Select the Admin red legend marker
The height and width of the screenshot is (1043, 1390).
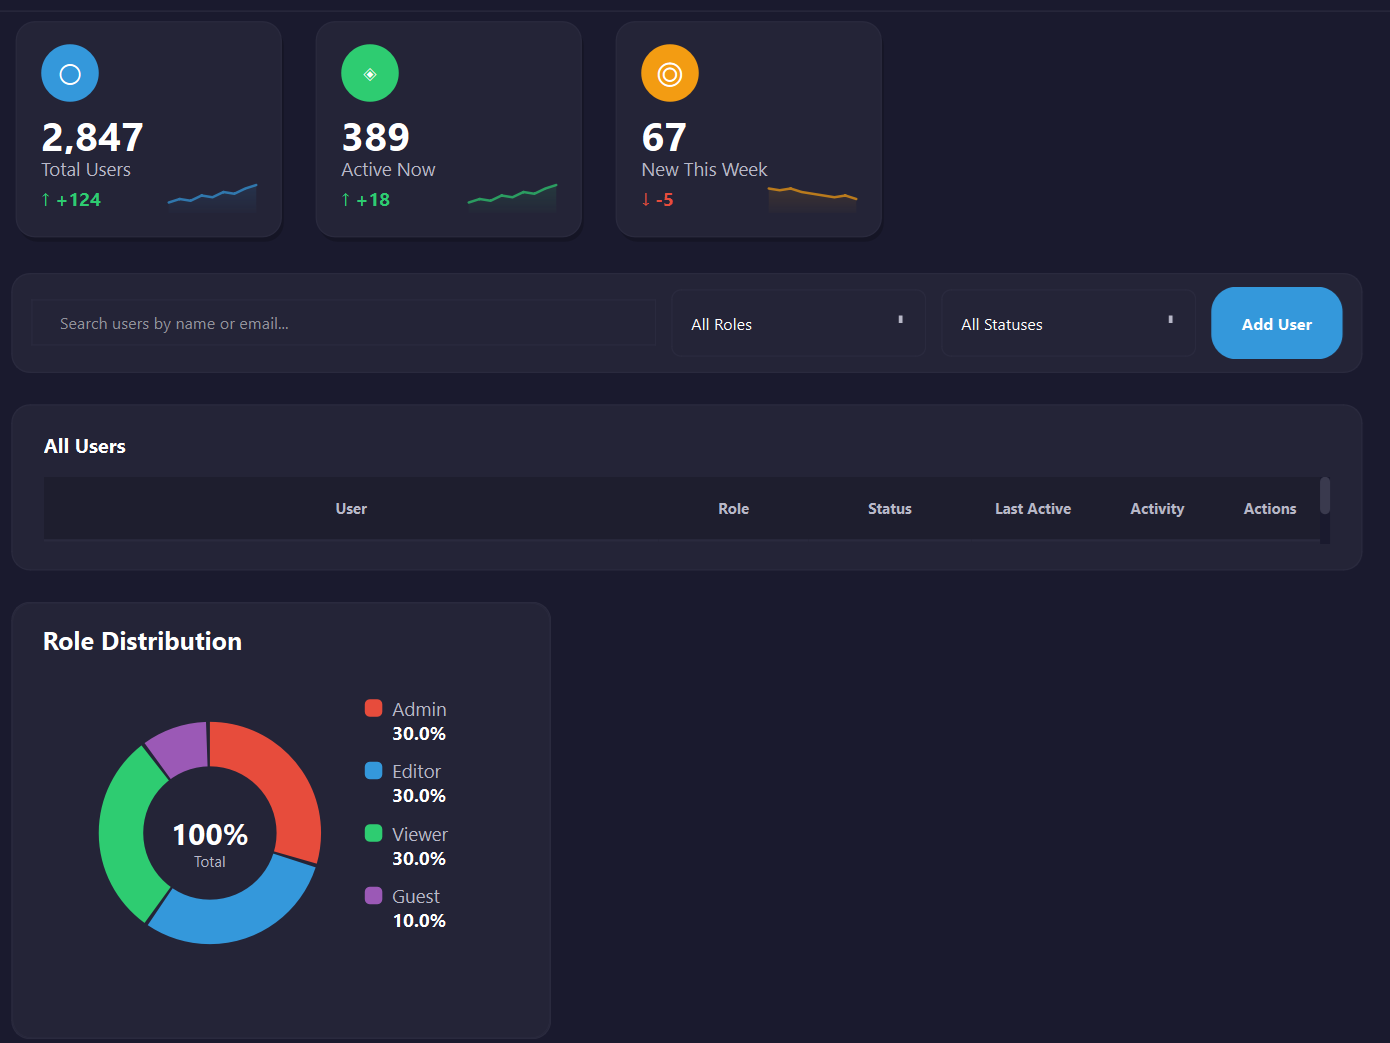[373, 707]
